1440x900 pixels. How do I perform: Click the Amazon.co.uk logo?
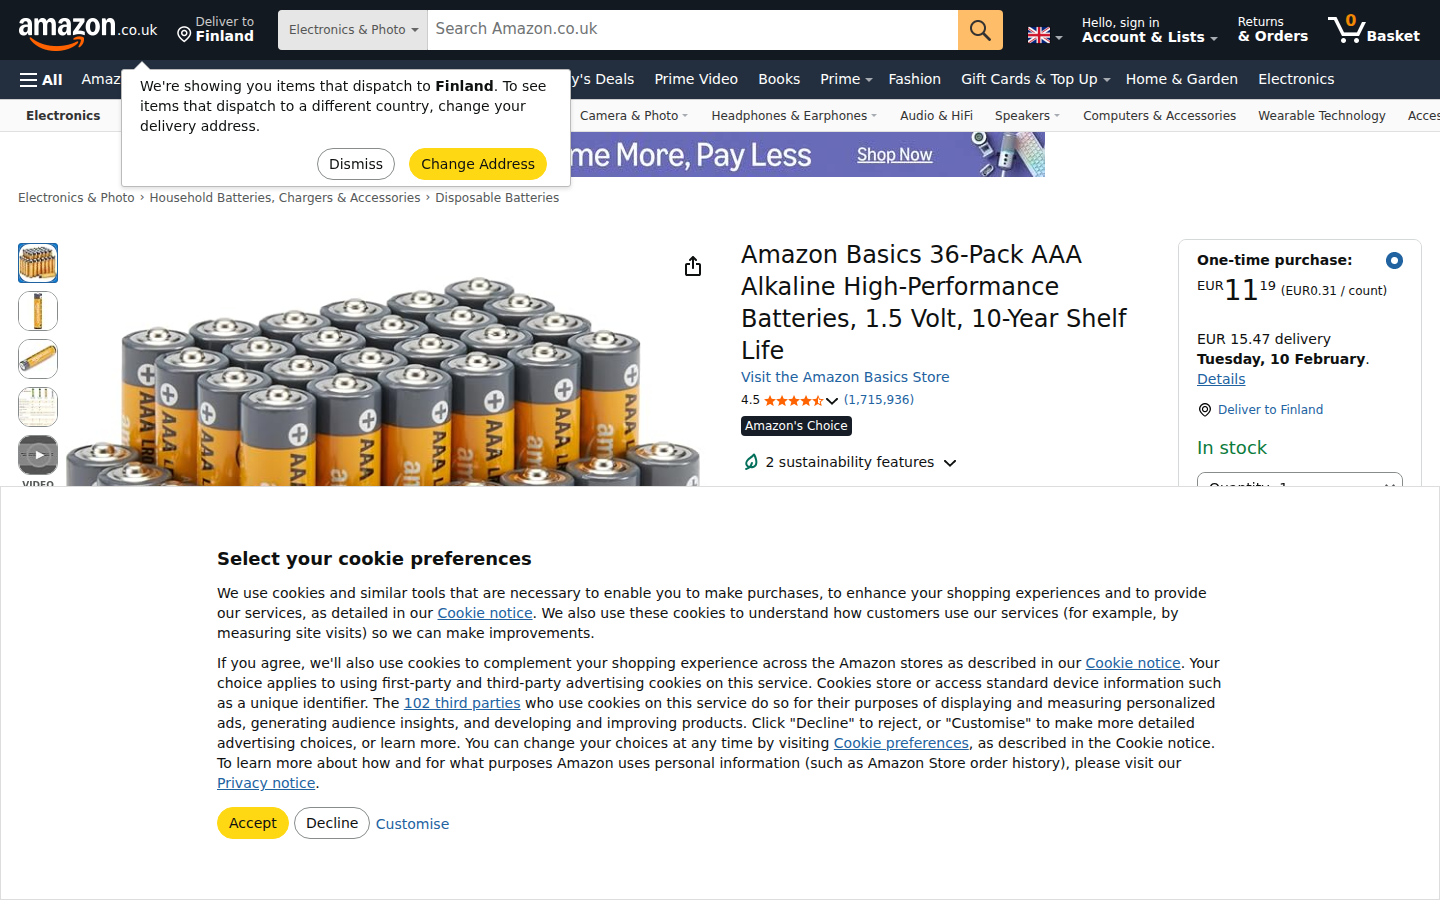[87, 31]
